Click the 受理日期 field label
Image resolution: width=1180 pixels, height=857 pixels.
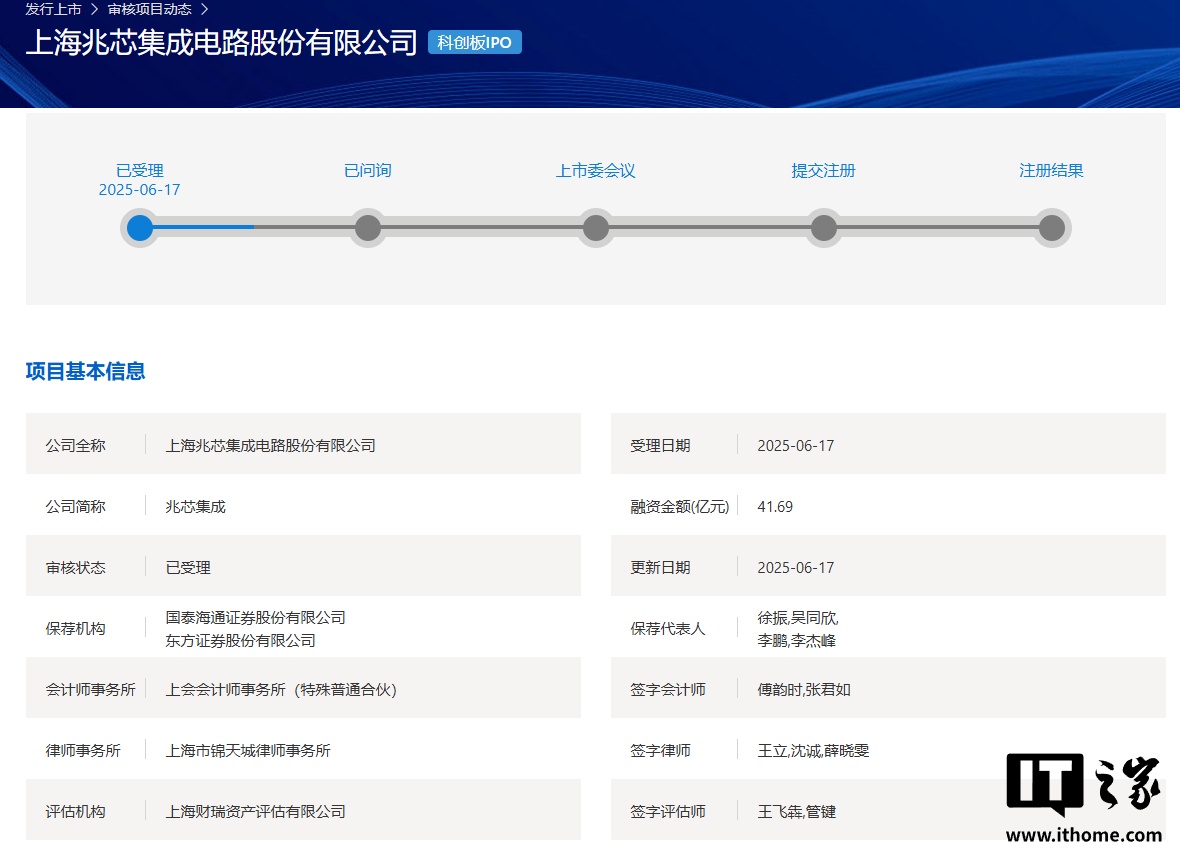pyautogui.click(x=660, y=445)
